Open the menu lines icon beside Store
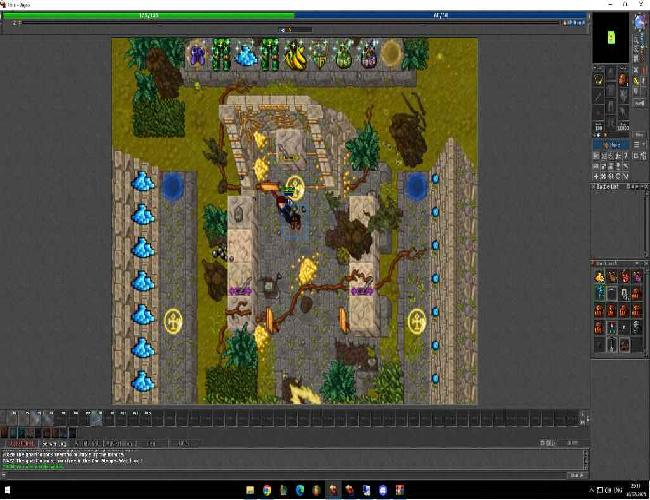The image size is (650, 500). click(x=636, y=145)
